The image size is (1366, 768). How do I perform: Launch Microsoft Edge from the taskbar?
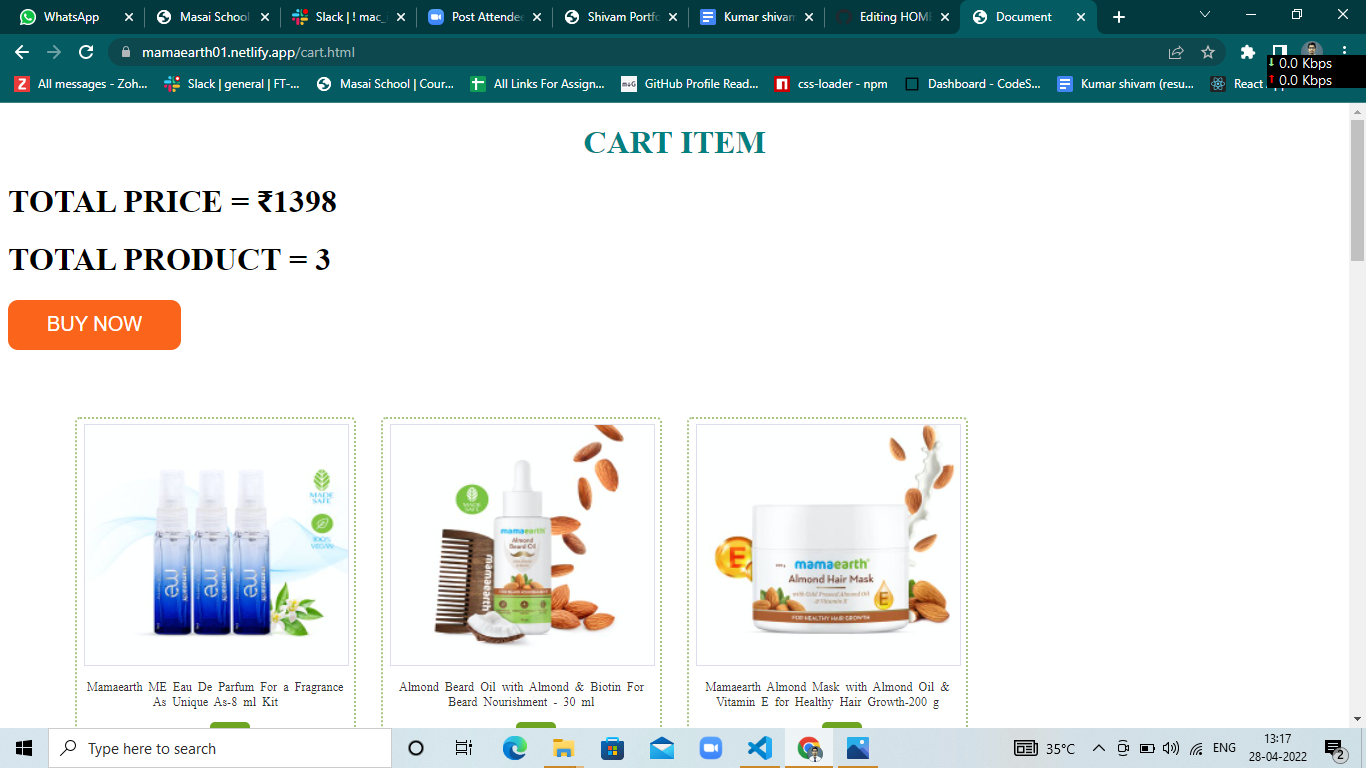pos(514,748)
